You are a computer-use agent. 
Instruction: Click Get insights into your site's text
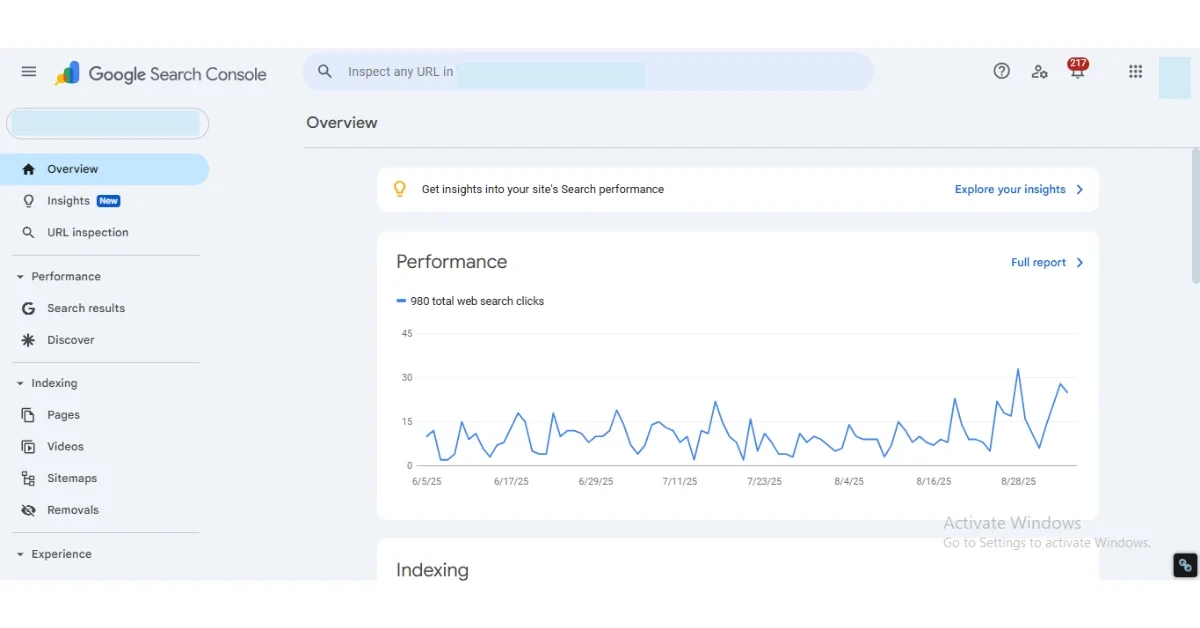coord(543,189)
